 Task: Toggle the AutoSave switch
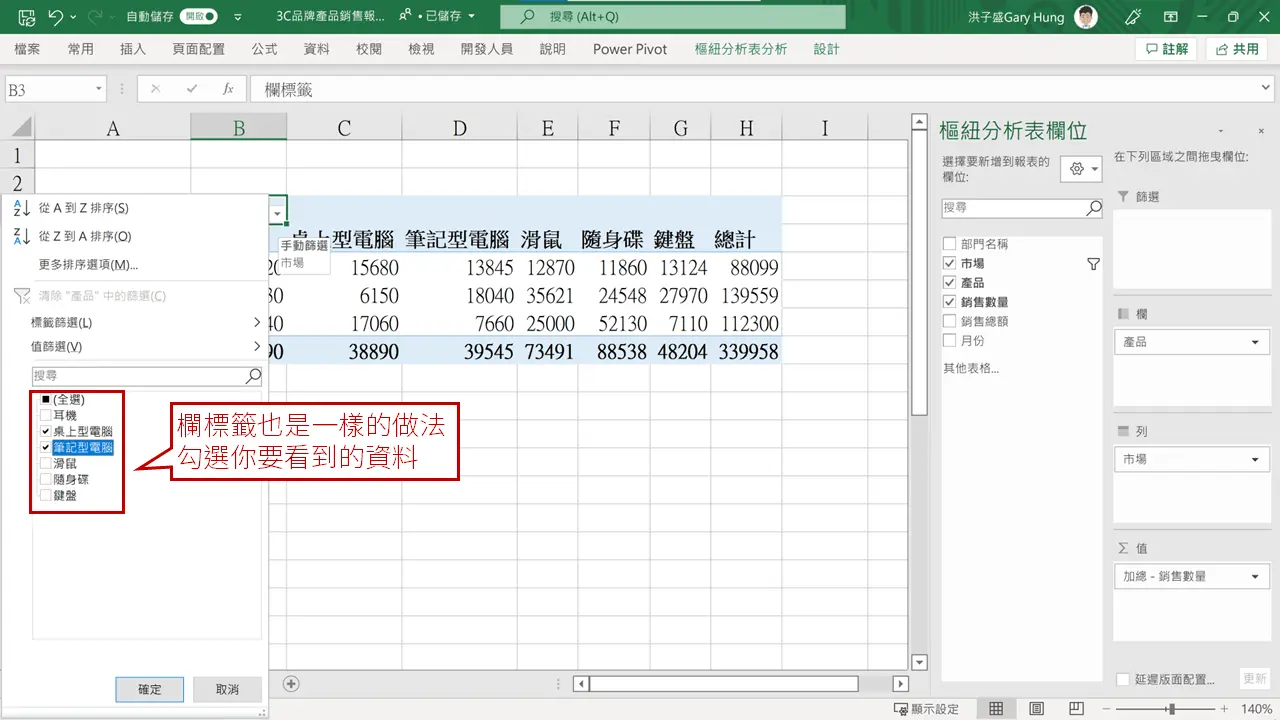198,17
